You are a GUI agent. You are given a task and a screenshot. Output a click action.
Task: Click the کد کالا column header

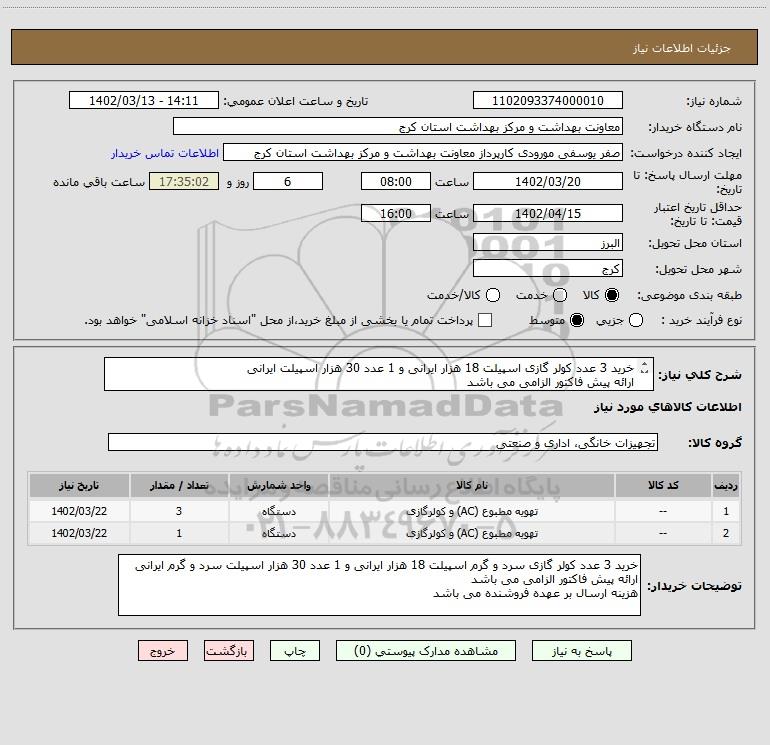tap(663, 486)
